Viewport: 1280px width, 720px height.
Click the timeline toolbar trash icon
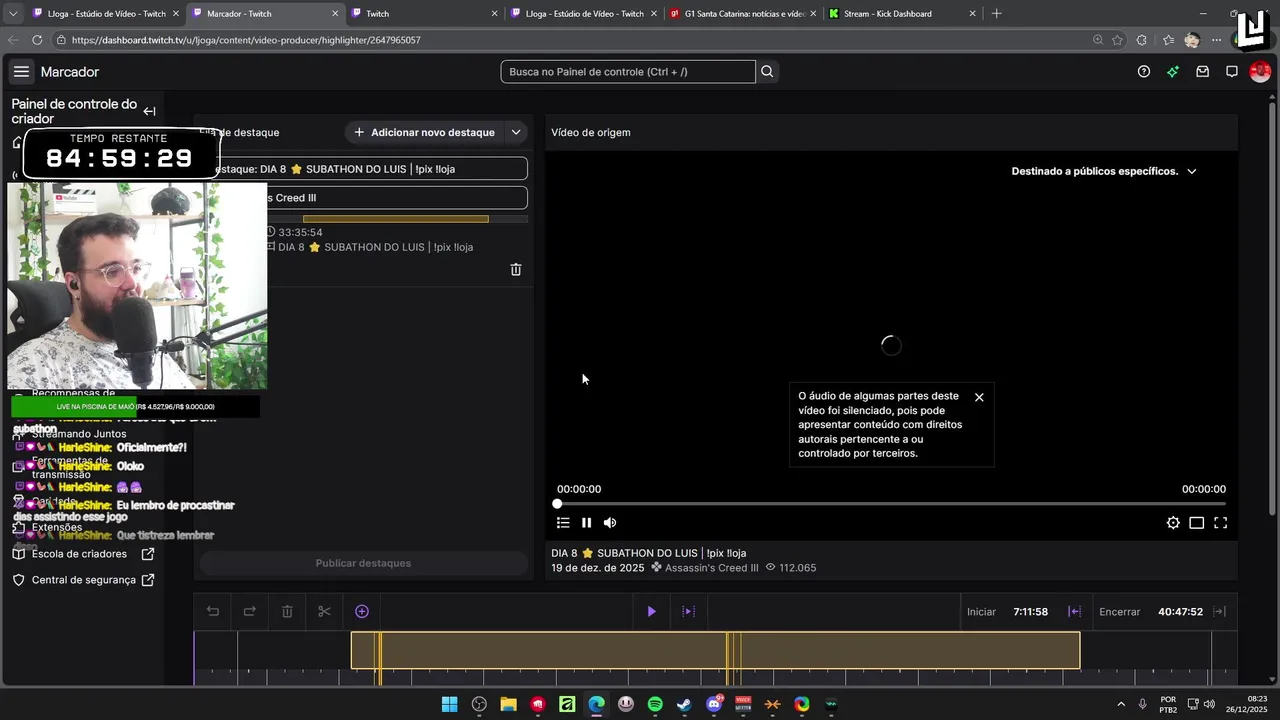click(x=287, y=611)
